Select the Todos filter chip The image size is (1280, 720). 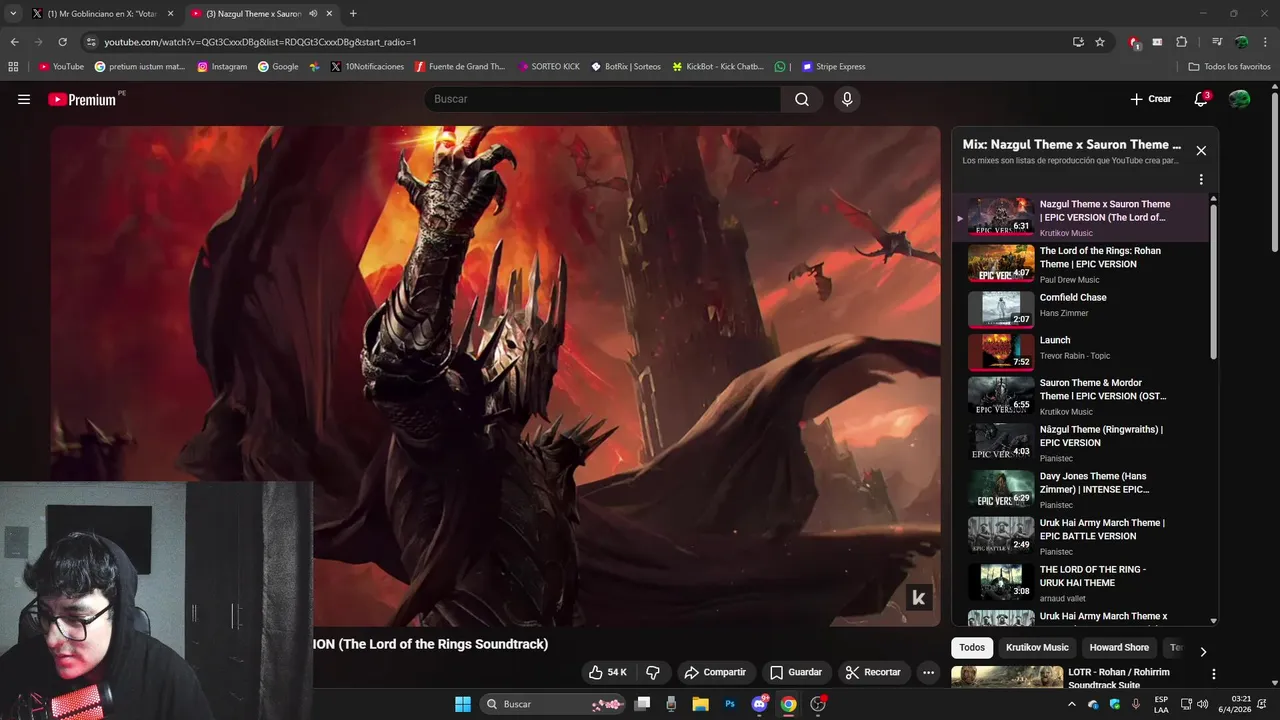972,648
